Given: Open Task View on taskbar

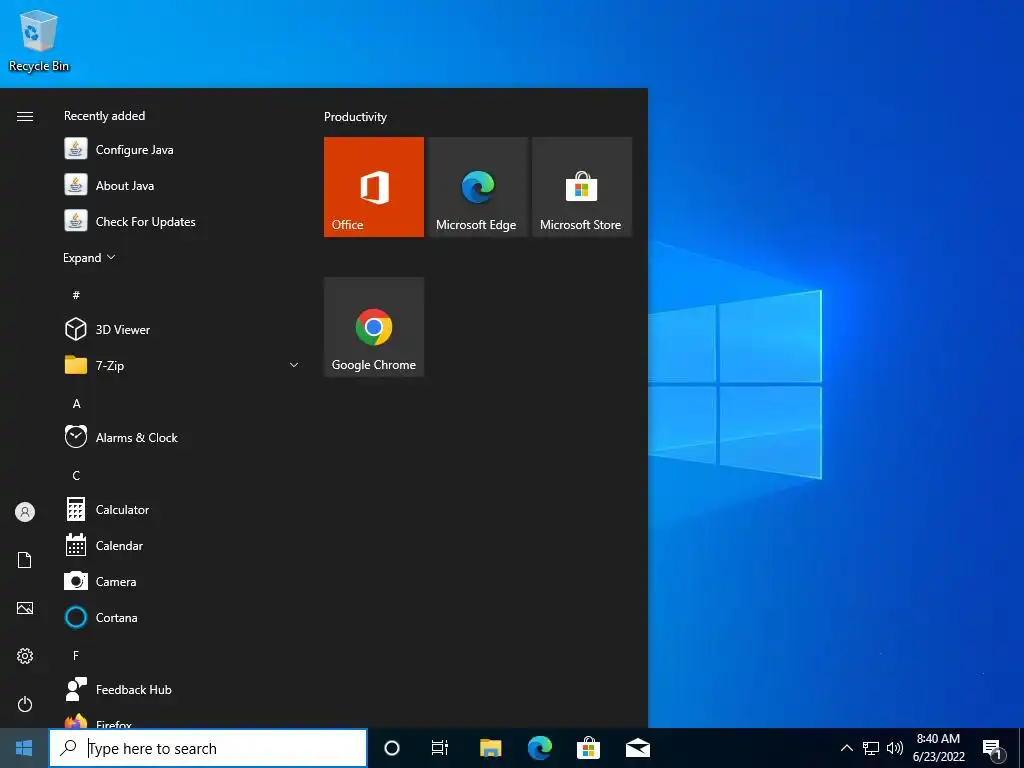Looking at the screenshot, I should pyautogui.click(x=440, y=748).
